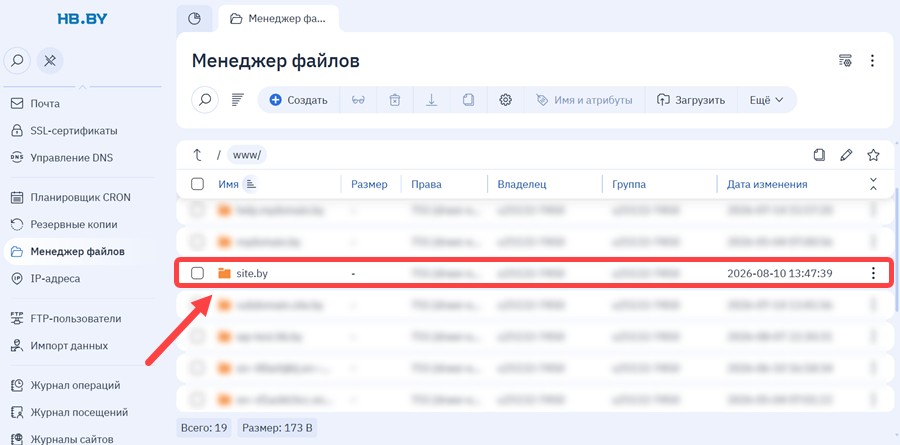Sort by the Размер column
Viewport: 900px width, 445px height.
click(369, 184)
